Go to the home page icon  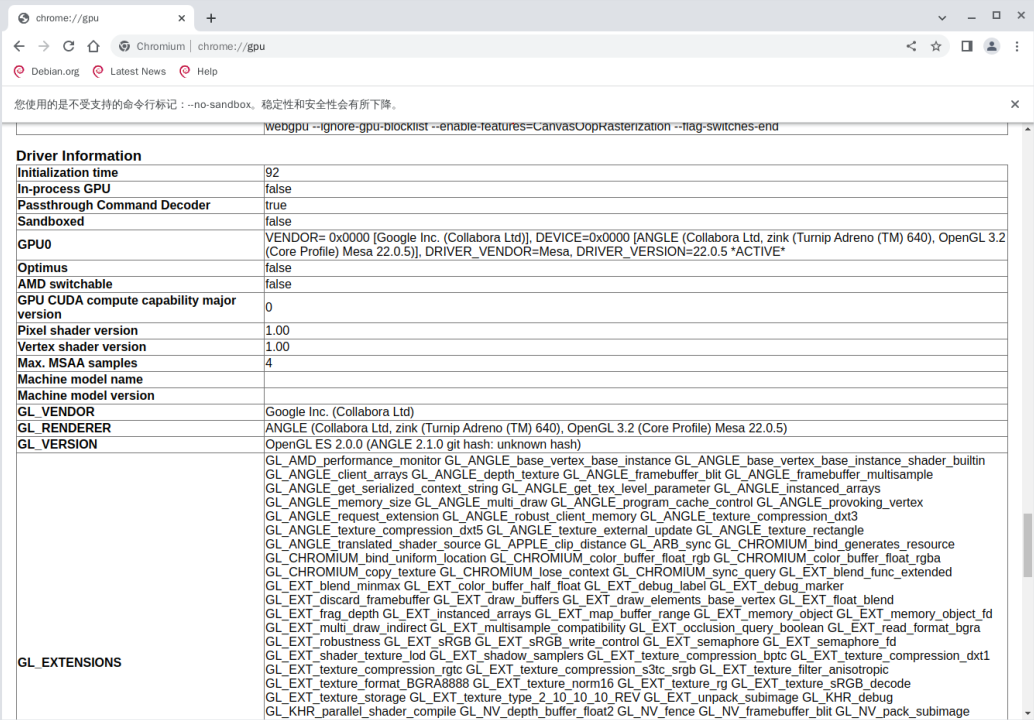click(x=93, y=46)
